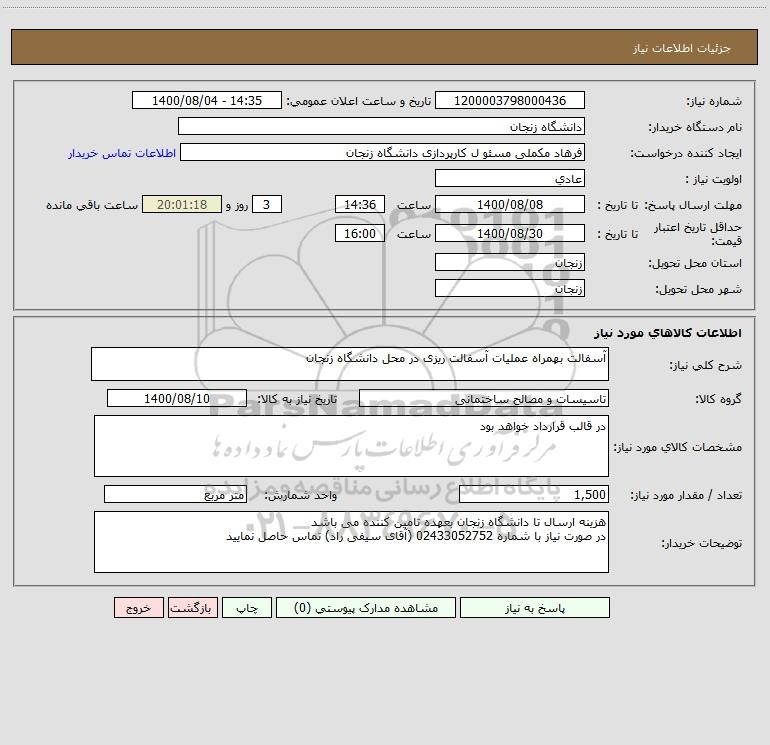Click label تاریخ نیاز به کالا

297,399
